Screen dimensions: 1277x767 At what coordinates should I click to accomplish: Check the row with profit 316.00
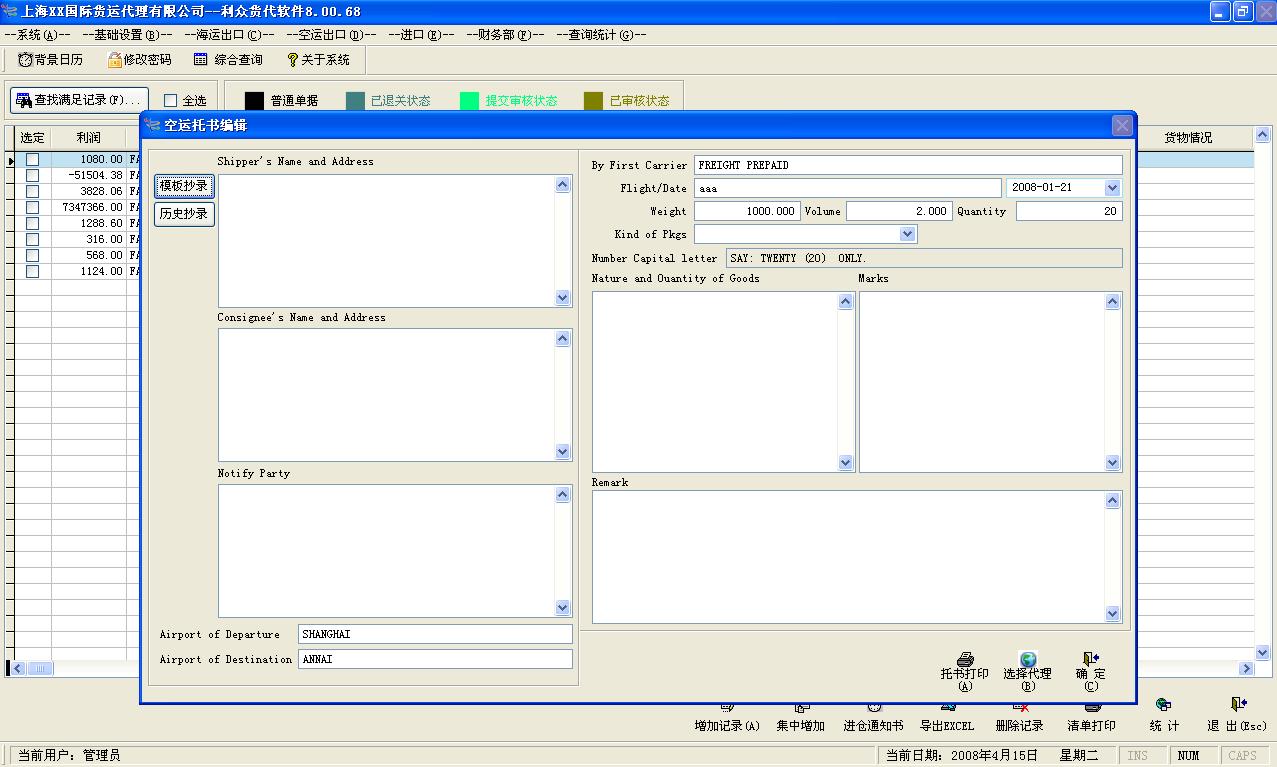point(32,239)
